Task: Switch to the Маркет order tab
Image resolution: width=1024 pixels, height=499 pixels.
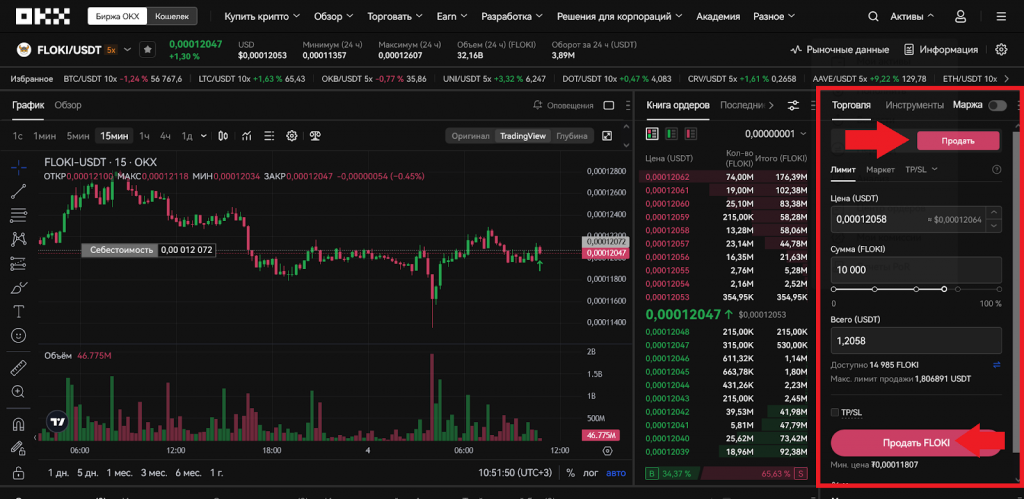Action: pyautogui.click(x=880, y=170)
